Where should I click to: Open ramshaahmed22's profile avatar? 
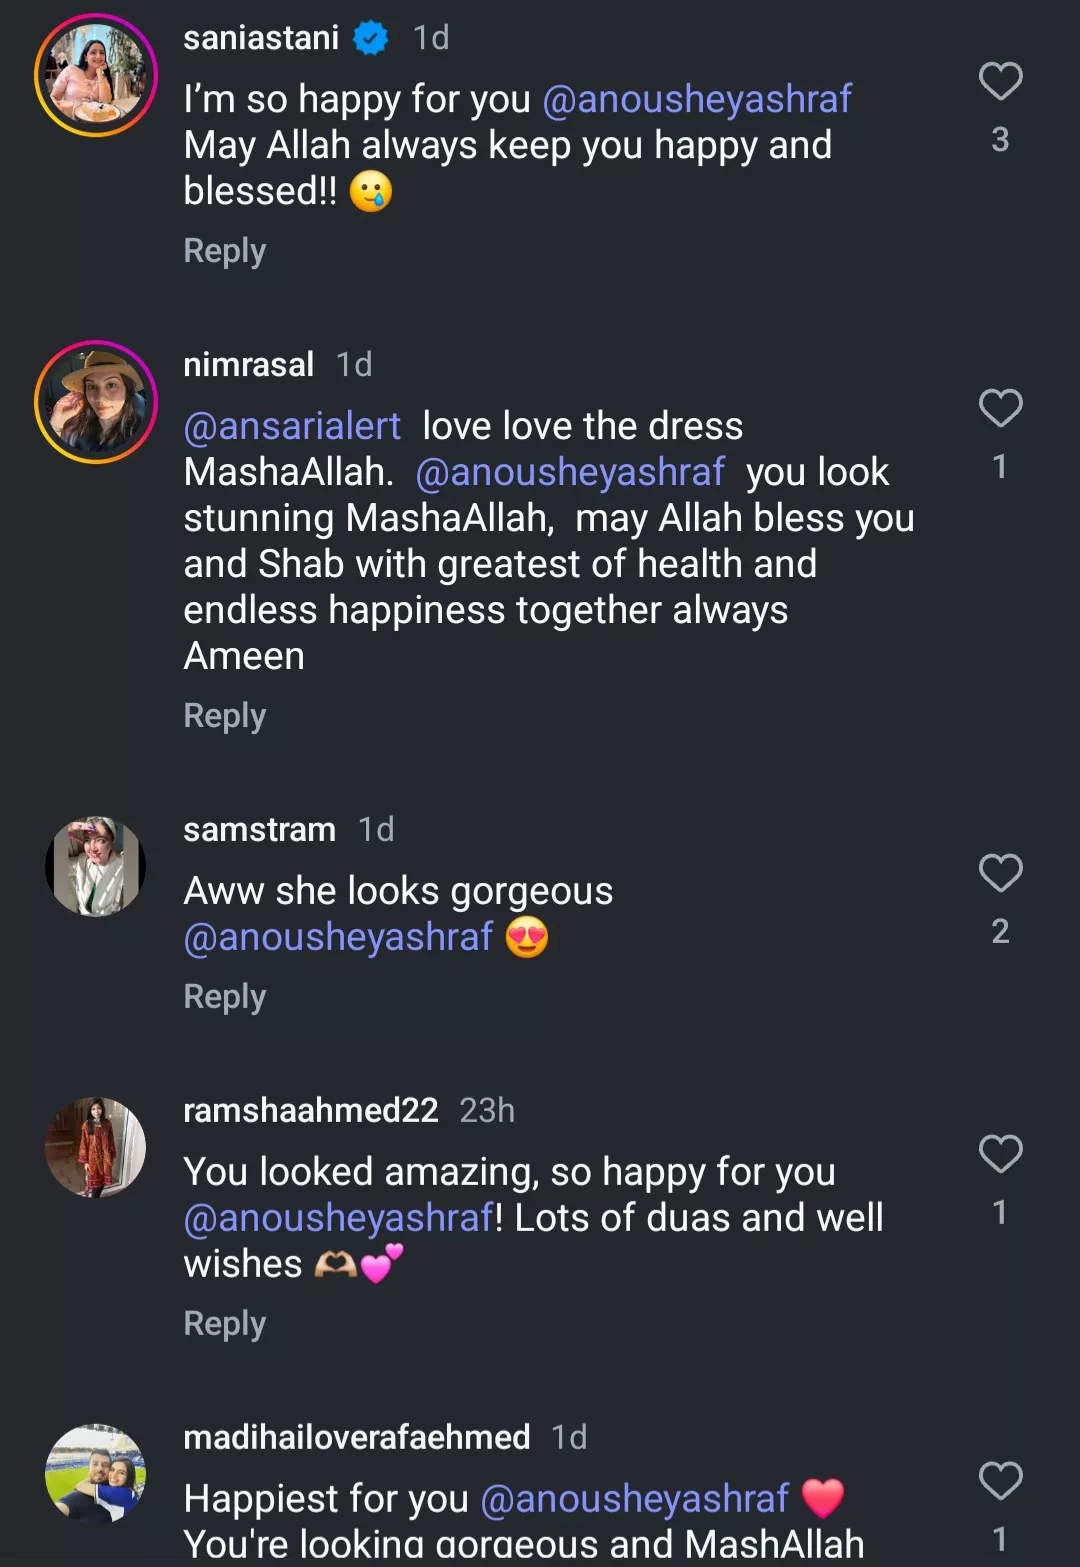tap(96, 1147)
